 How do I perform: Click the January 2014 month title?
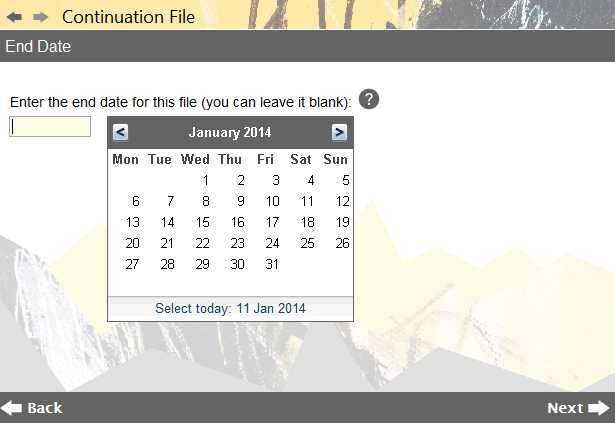230,132
